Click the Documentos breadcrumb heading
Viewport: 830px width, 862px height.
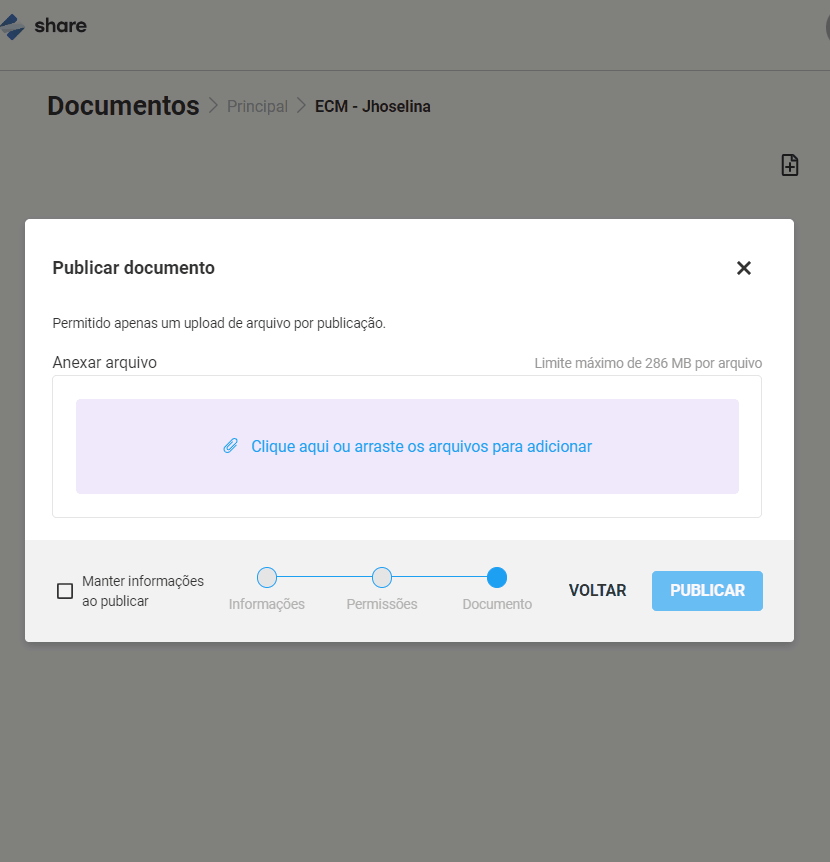(123, 106)
